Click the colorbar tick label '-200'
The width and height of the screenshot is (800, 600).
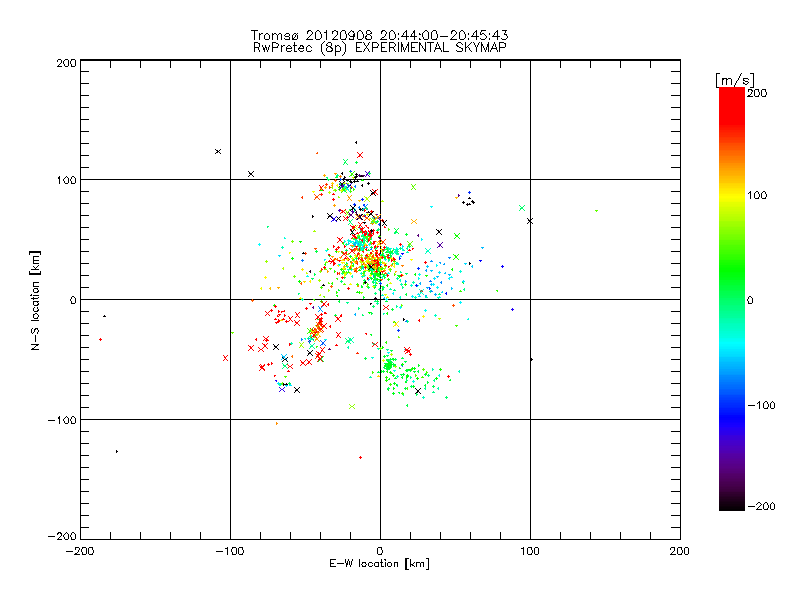point(761,506)
